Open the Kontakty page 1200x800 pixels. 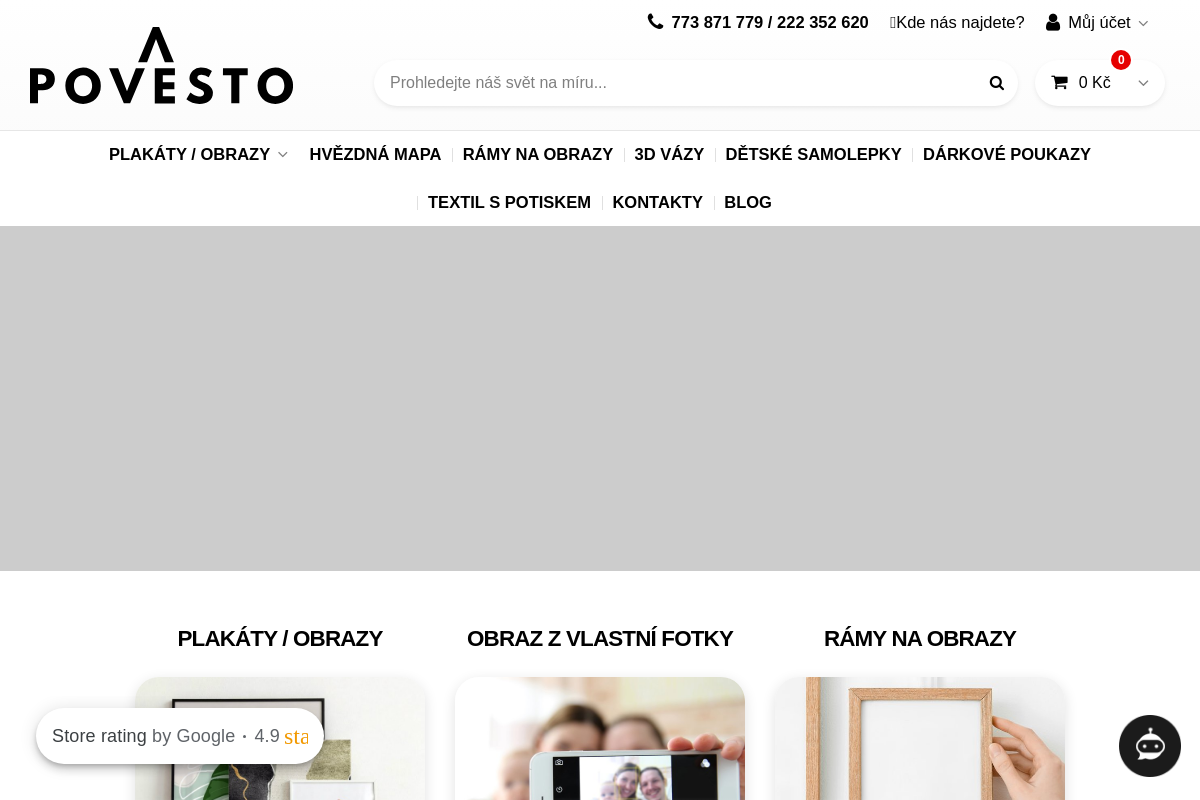click(x=657, y=203)
